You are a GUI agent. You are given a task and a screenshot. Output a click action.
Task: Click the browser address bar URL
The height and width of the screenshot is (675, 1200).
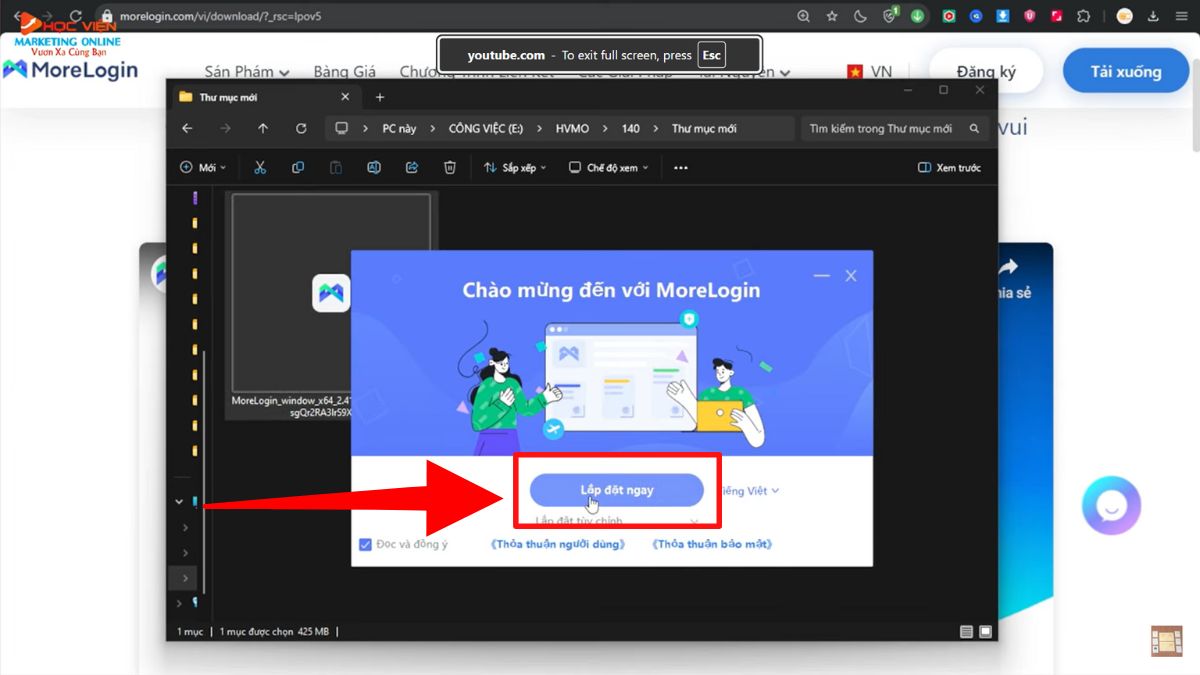coord(220,16)
